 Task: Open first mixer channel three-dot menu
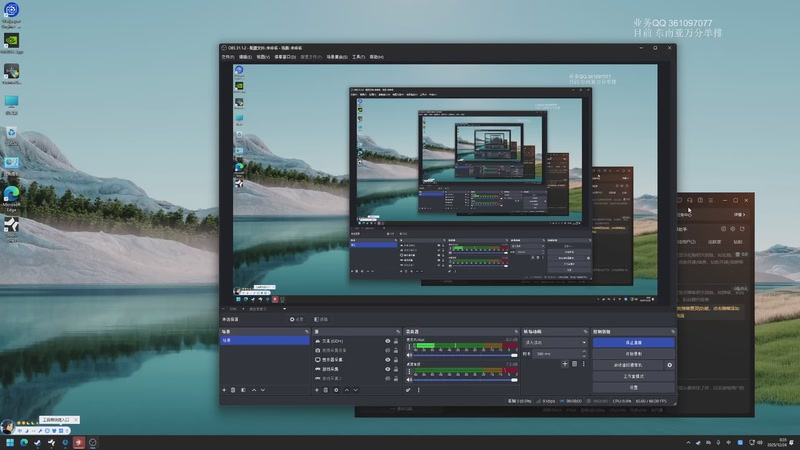pos(409,347)
